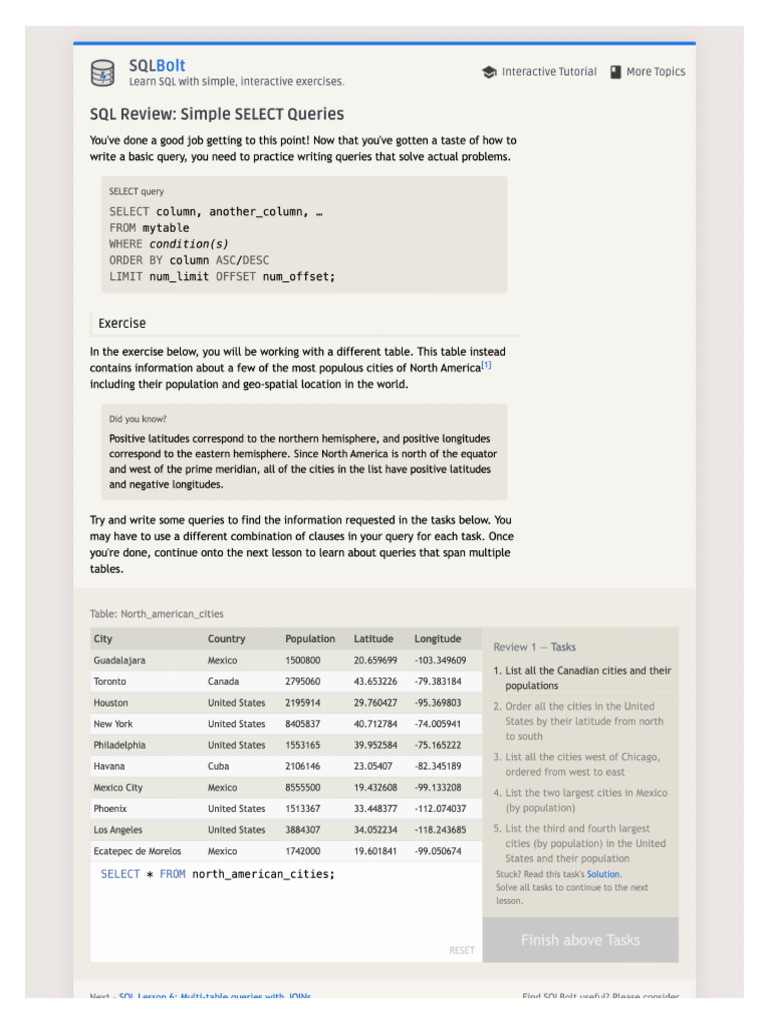768x1024 pixels.
Task: Click the Longitude column header
Action: [438, 639]
